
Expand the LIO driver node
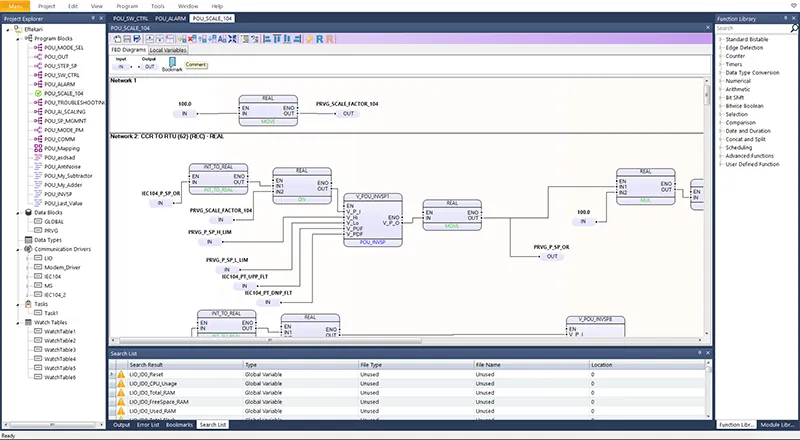coord(27,258)
